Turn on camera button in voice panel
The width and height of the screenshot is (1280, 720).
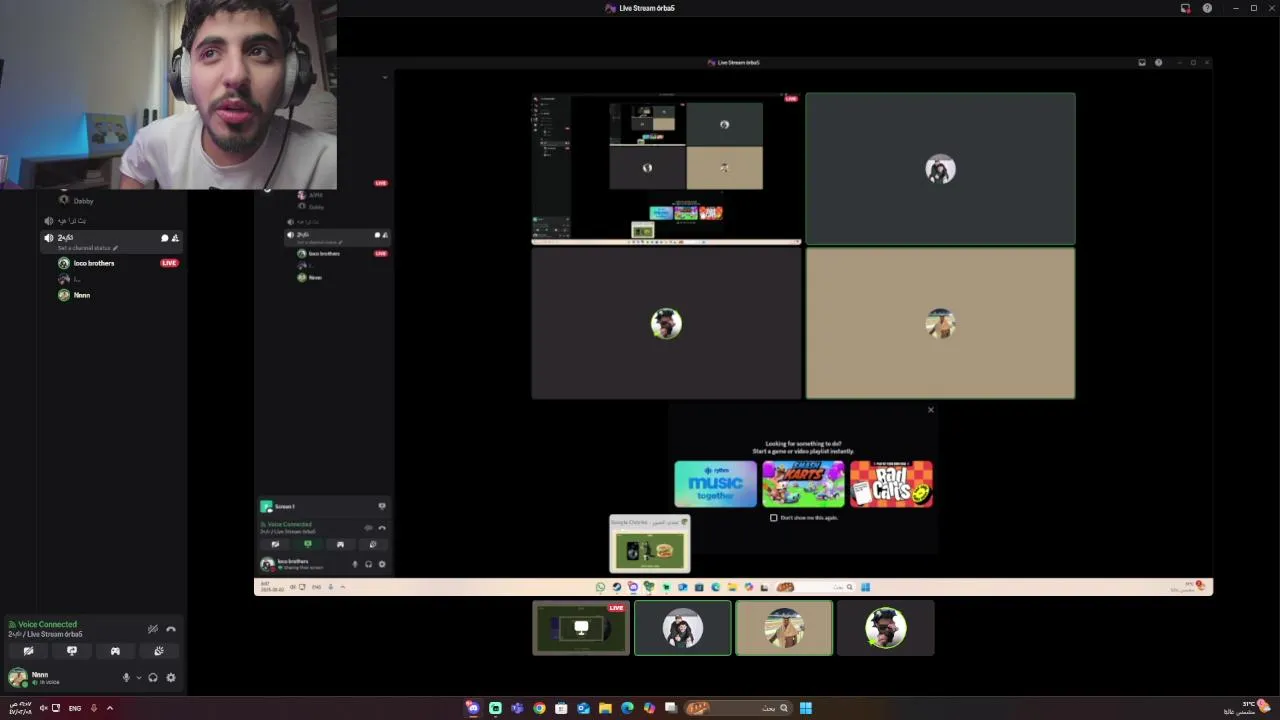click(28, 651)
